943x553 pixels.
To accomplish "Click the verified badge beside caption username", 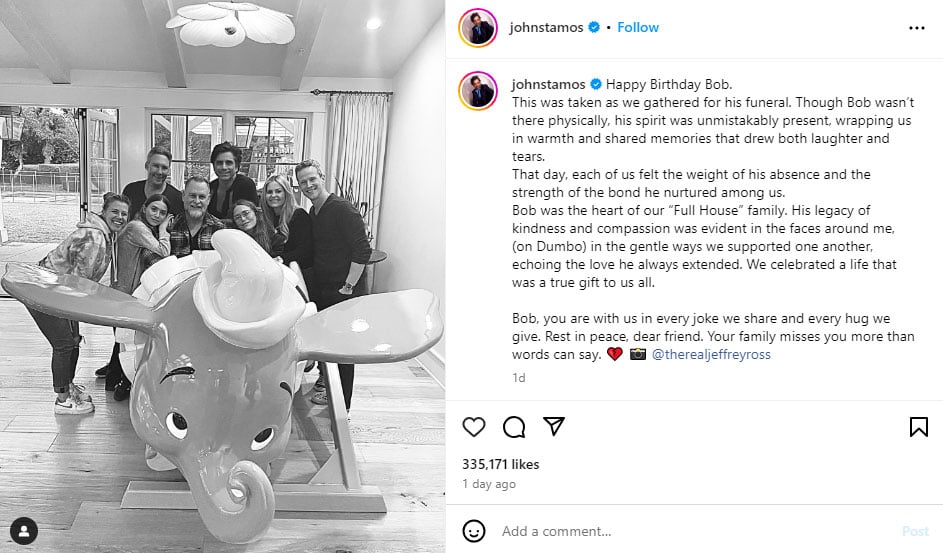I will pos(596,84).
